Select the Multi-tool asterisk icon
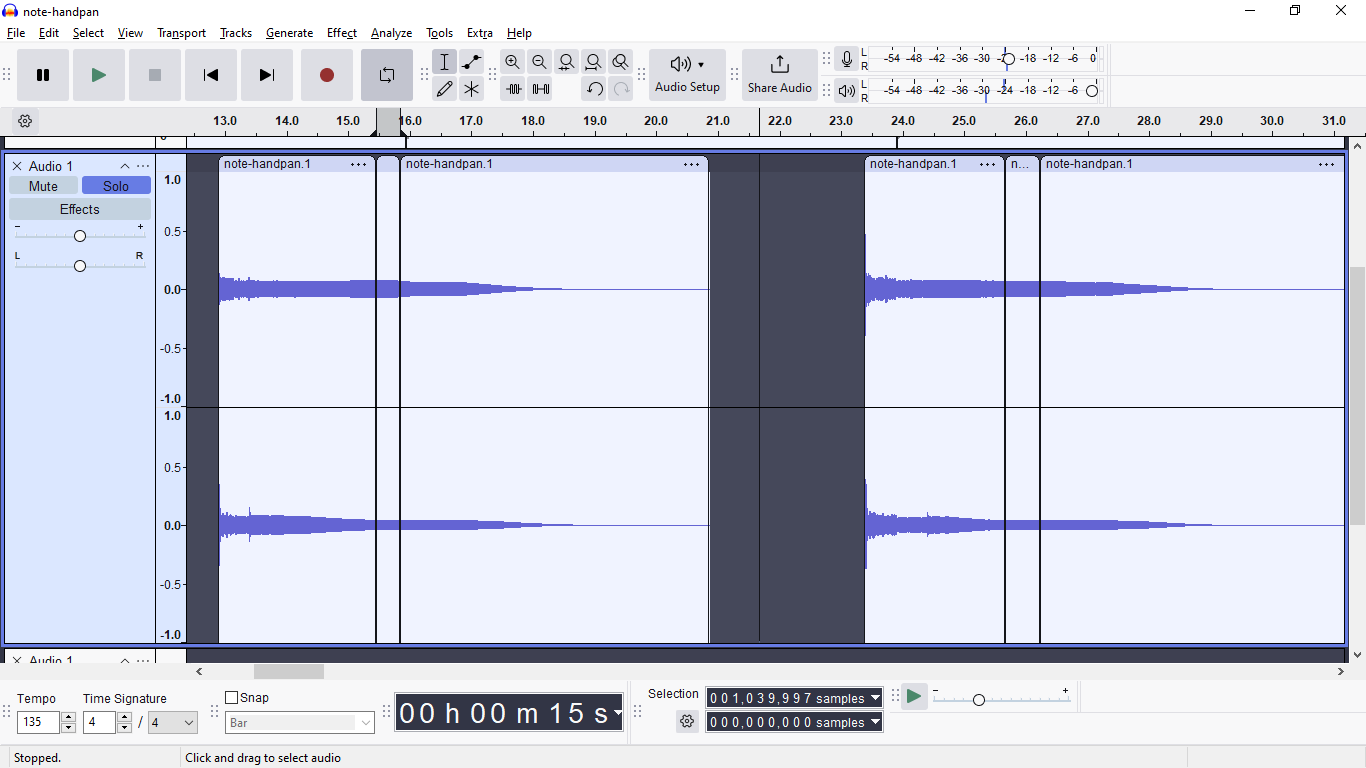 point(472,89)
